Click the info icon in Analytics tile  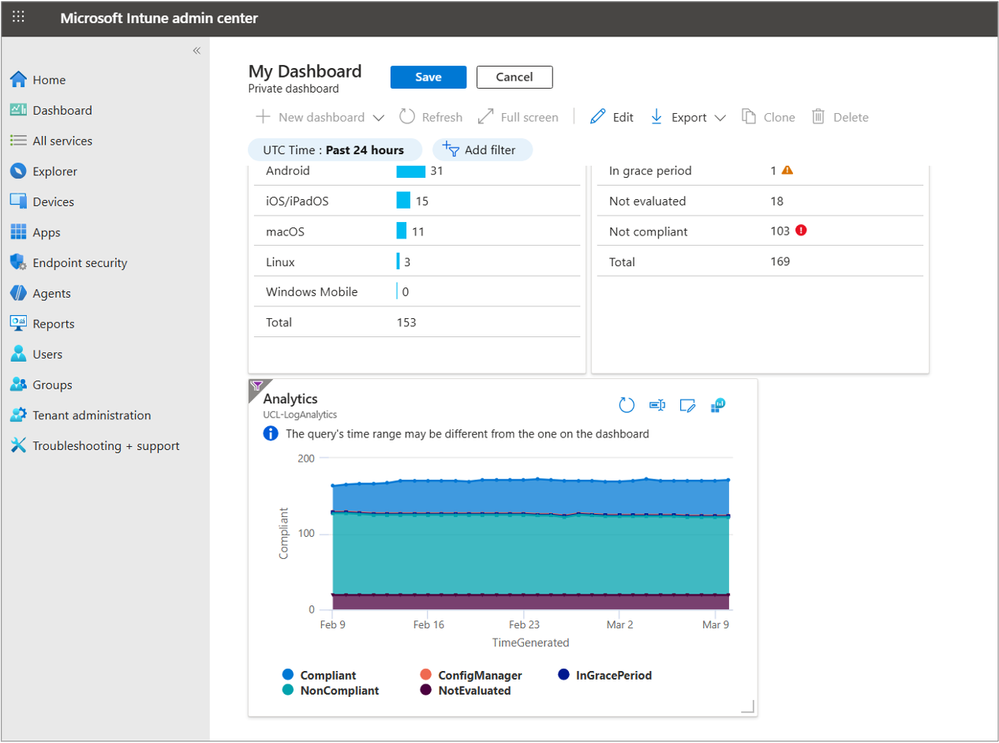[271, 433]
